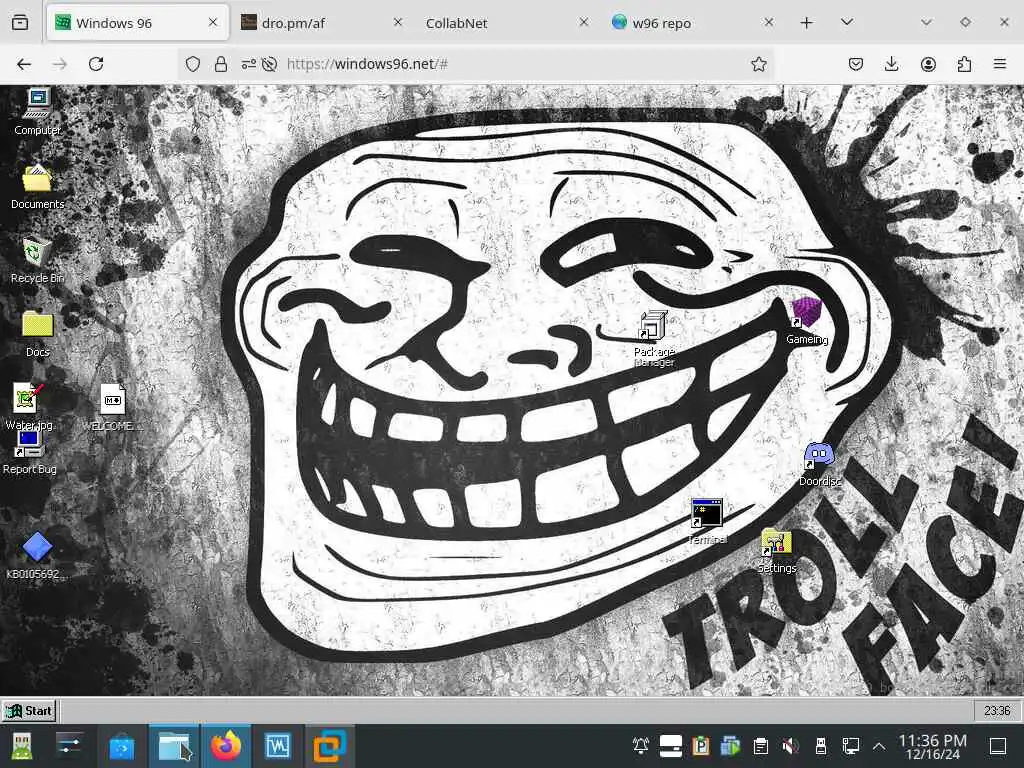Open the Computer desktop icon
The width and height of the screenshot is (1024, 768).
click(37, 111)
